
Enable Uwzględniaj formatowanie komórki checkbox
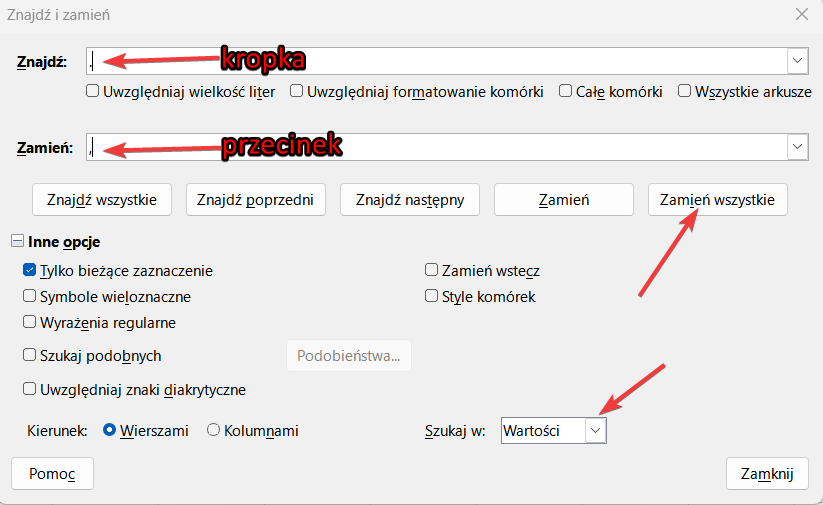tap(297, 91)
